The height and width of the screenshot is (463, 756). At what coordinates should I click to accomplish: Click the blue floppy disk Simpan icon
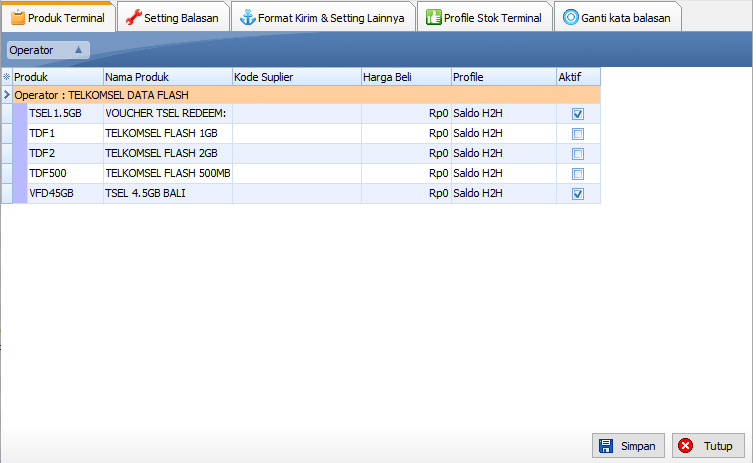(606, 446)
